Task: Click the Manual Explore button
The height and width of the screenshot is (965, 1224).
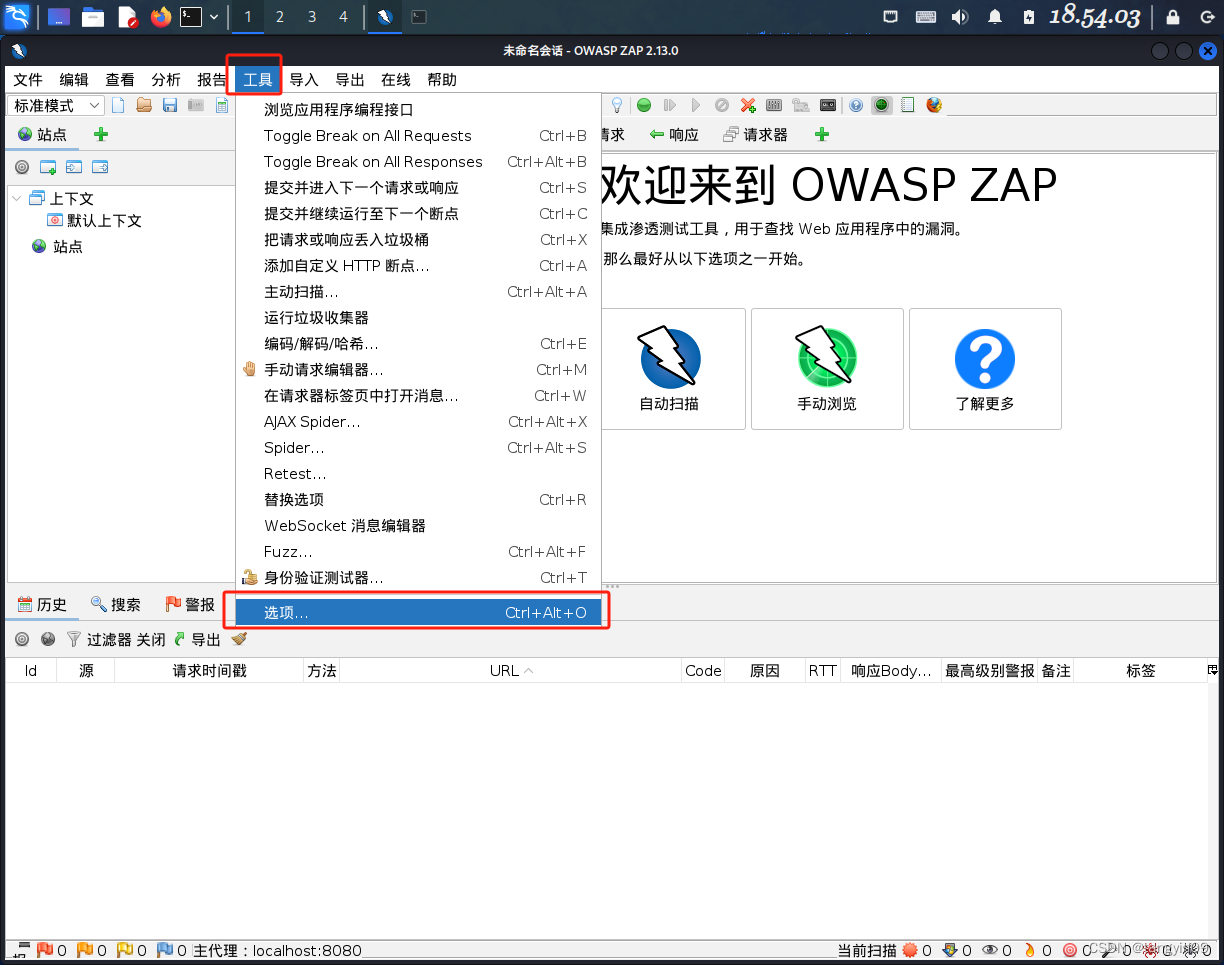Action: pyautogui.click(x=827, y=369)
